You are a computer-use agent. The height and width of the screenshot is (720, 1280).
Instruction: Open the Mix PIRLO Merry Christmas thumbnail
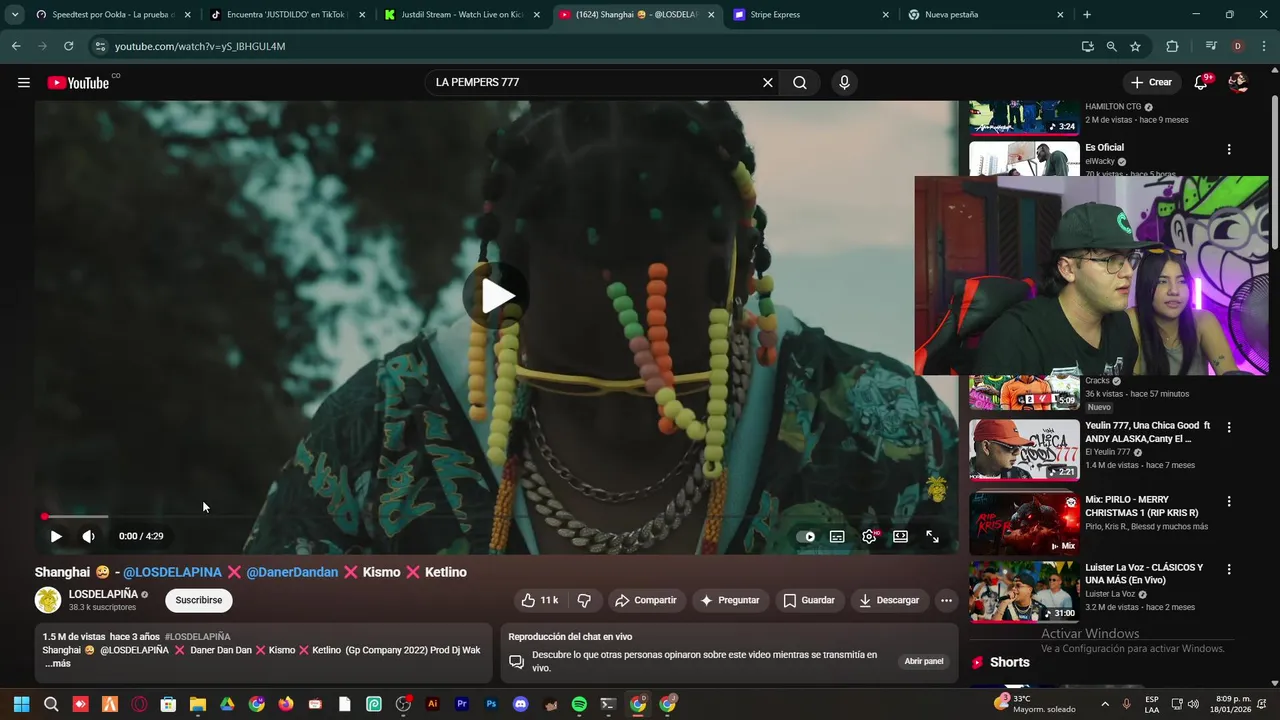pyautogui.click(x=1024, y=524)
